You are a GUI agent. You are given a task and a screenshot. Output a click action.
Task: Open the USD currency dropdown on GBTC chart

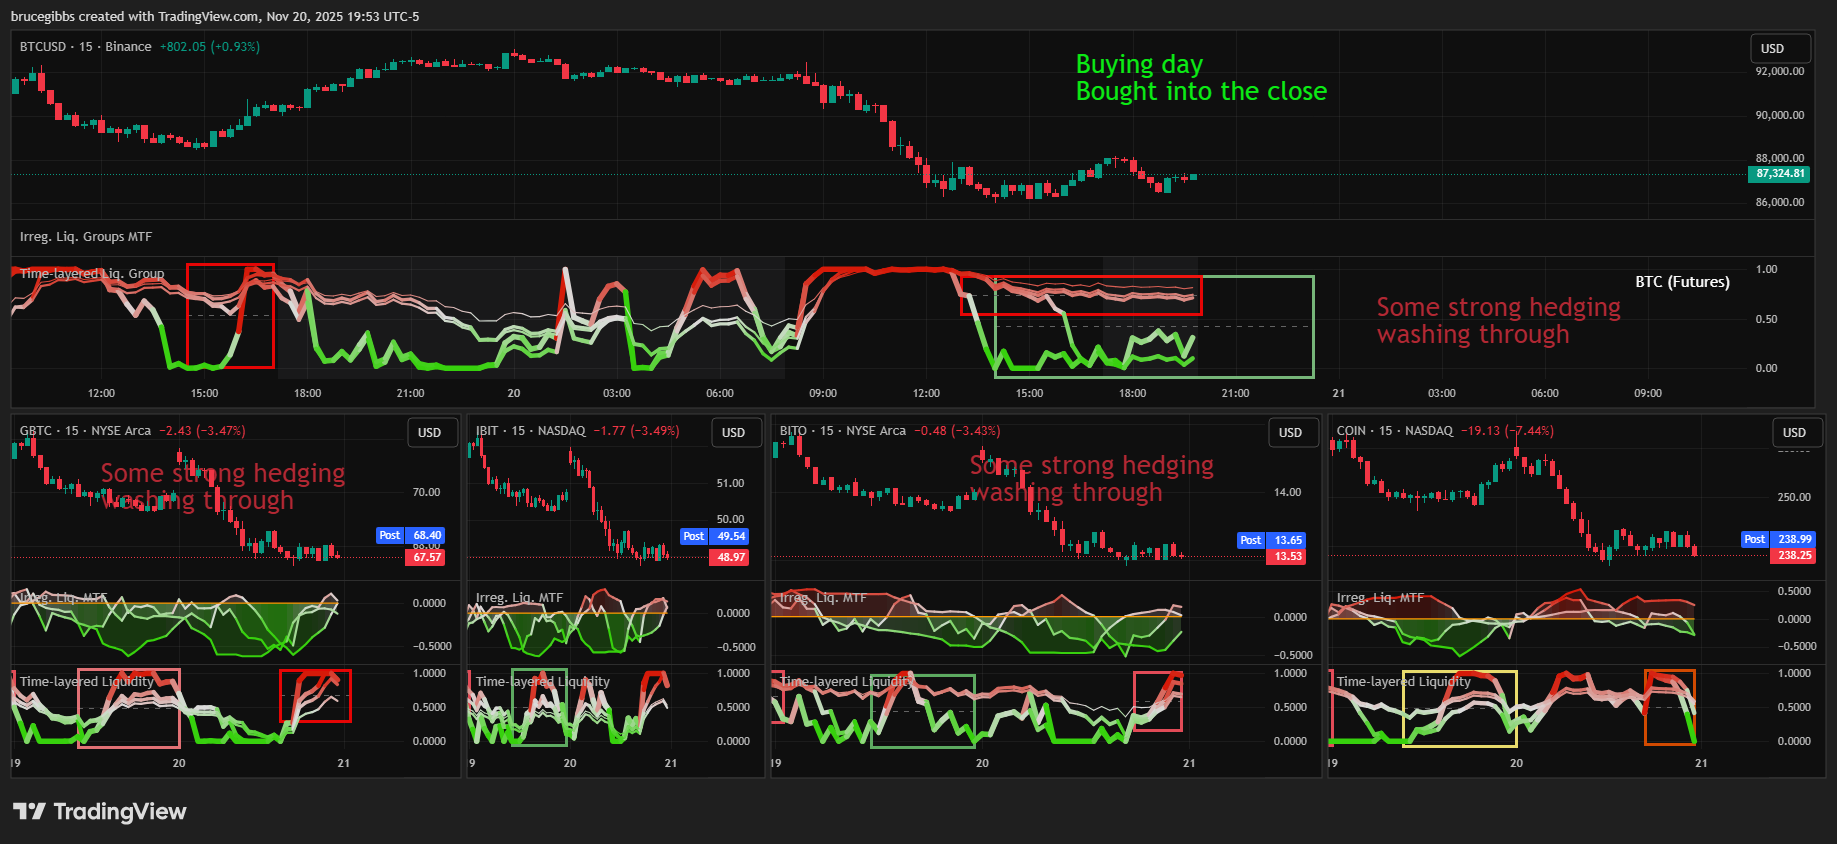point(430,432)
